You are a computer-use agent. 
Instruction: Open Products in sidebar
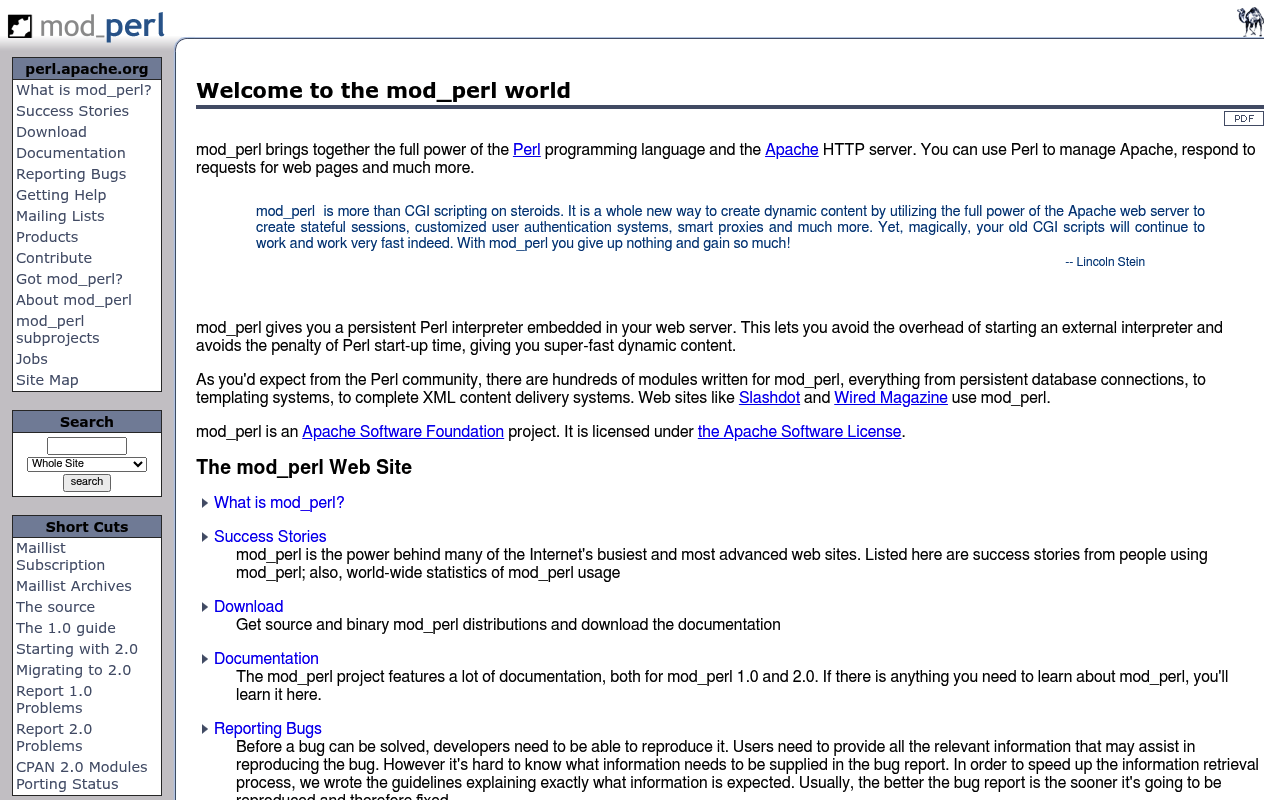(x=47, y=237)
